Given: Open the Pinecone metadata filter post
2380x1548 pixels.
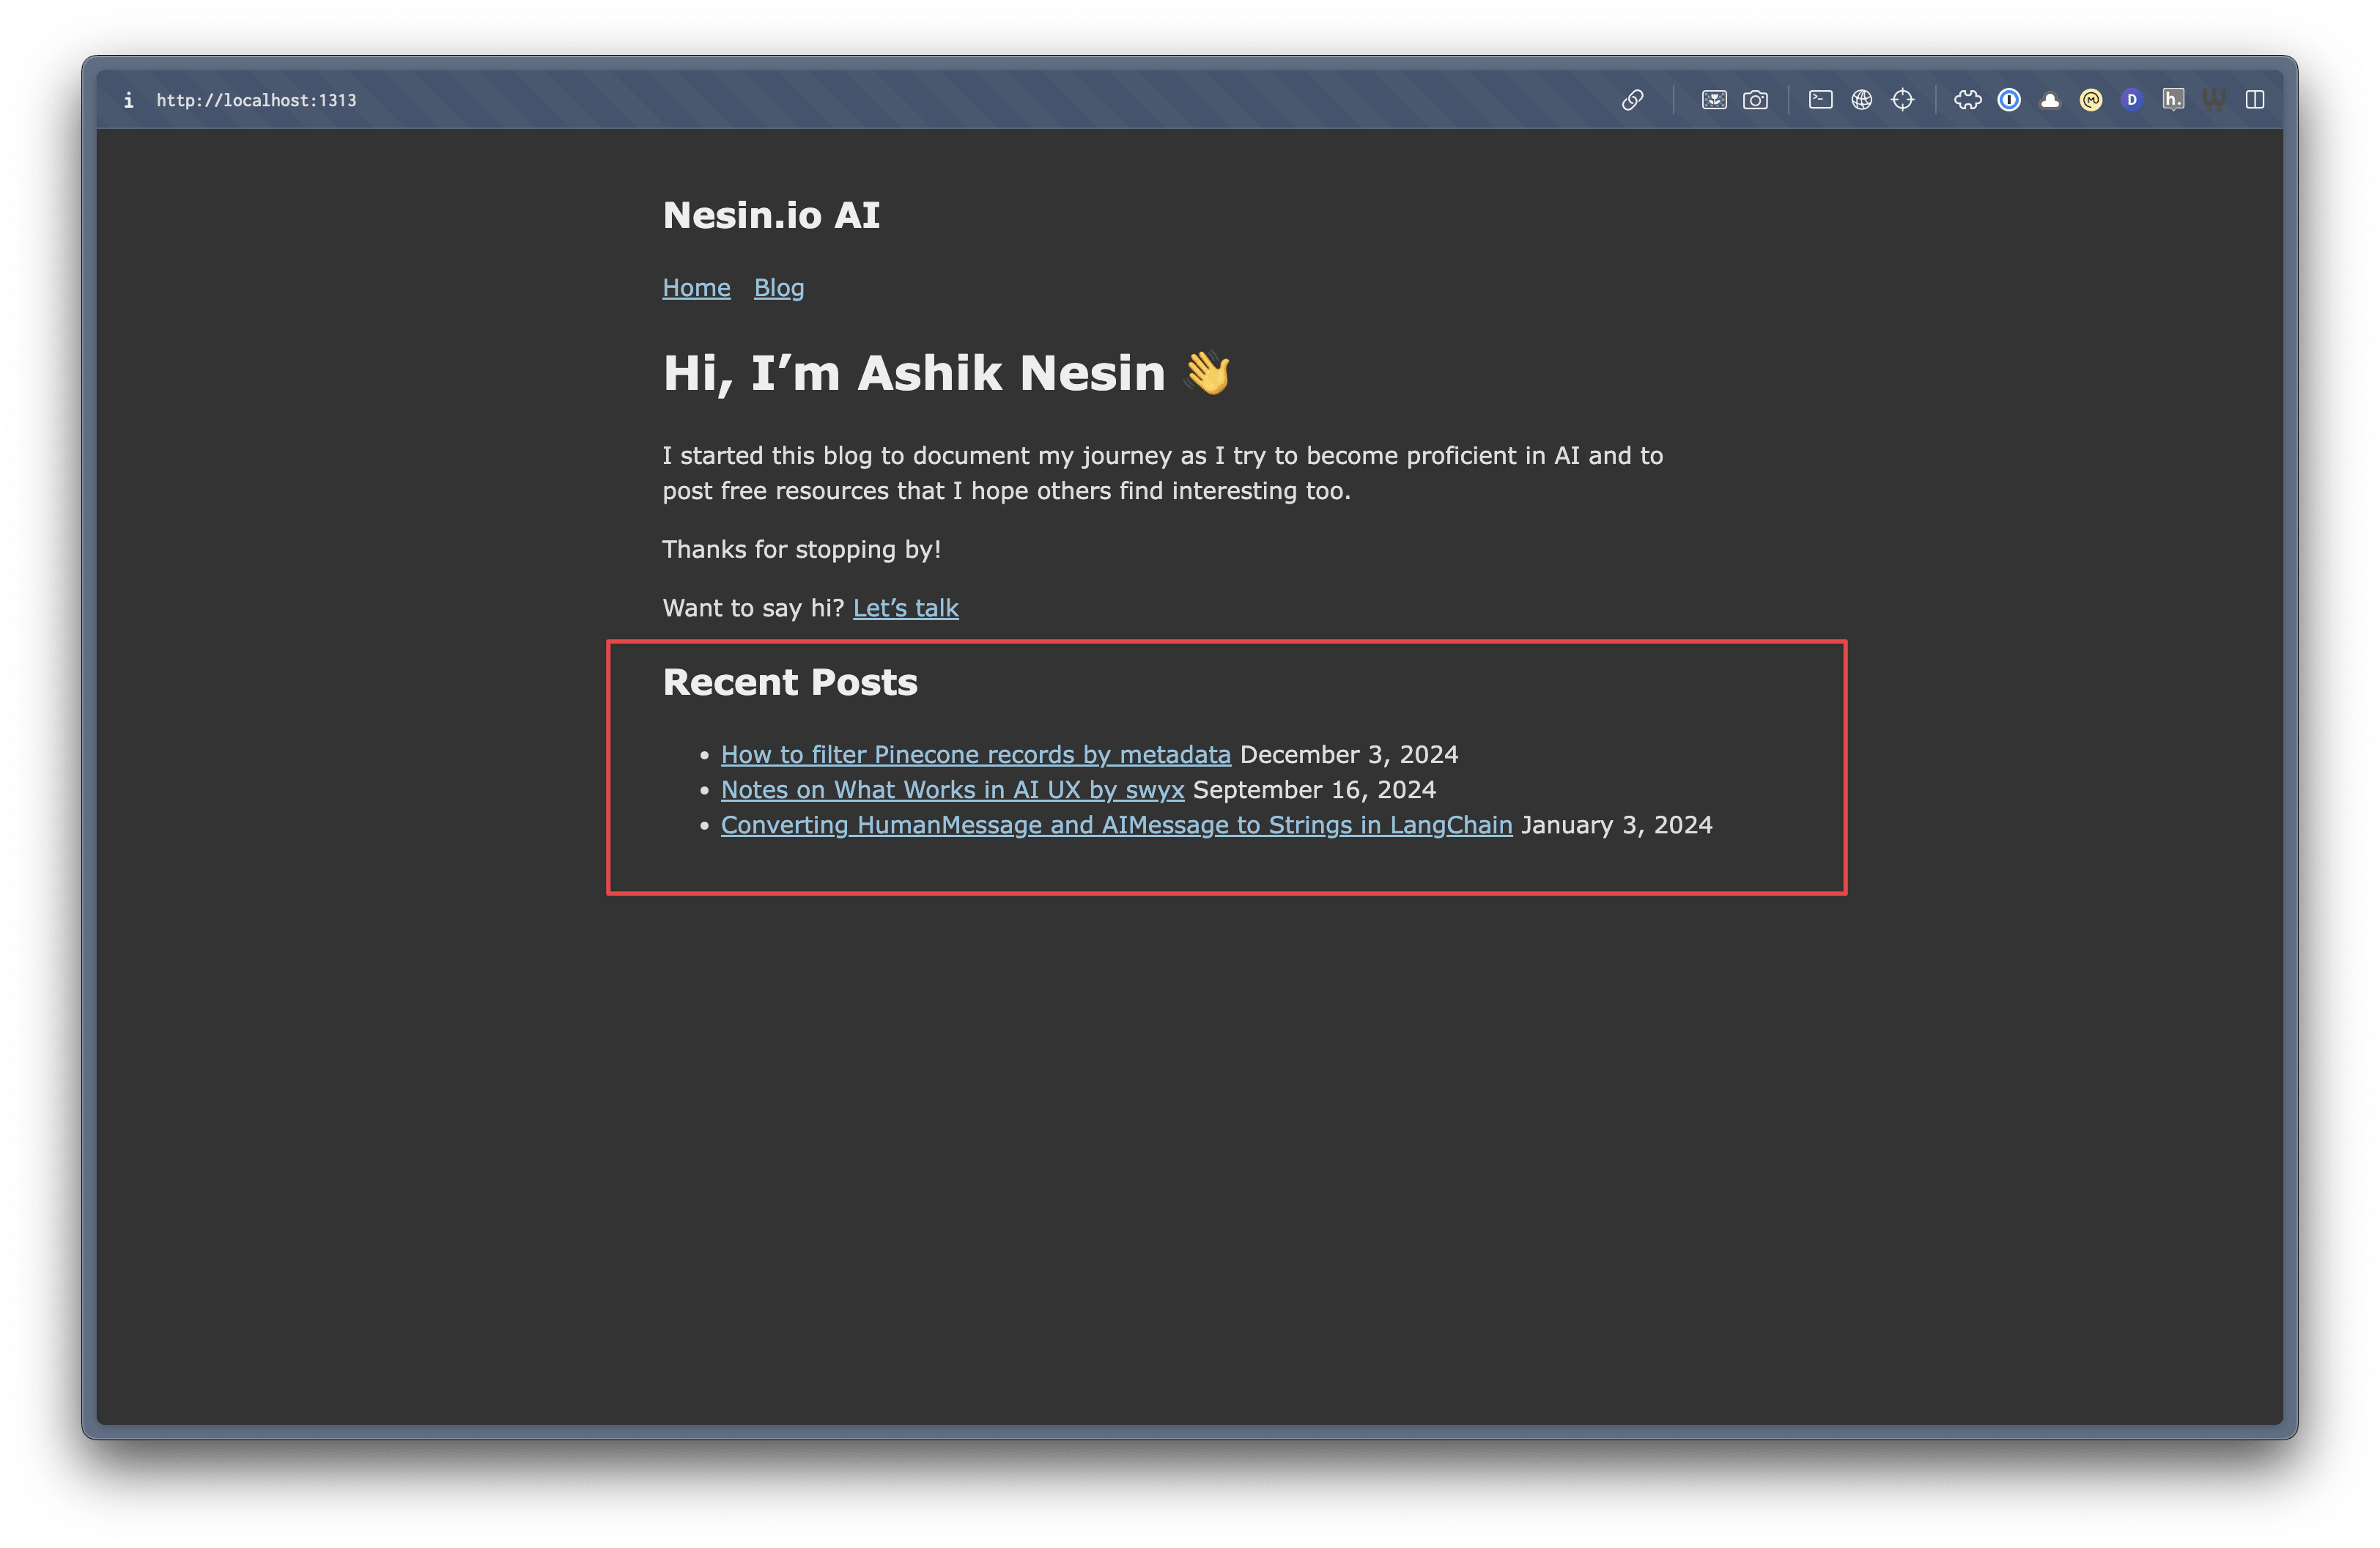Looking at the screenshot, I should pos(975,755).
